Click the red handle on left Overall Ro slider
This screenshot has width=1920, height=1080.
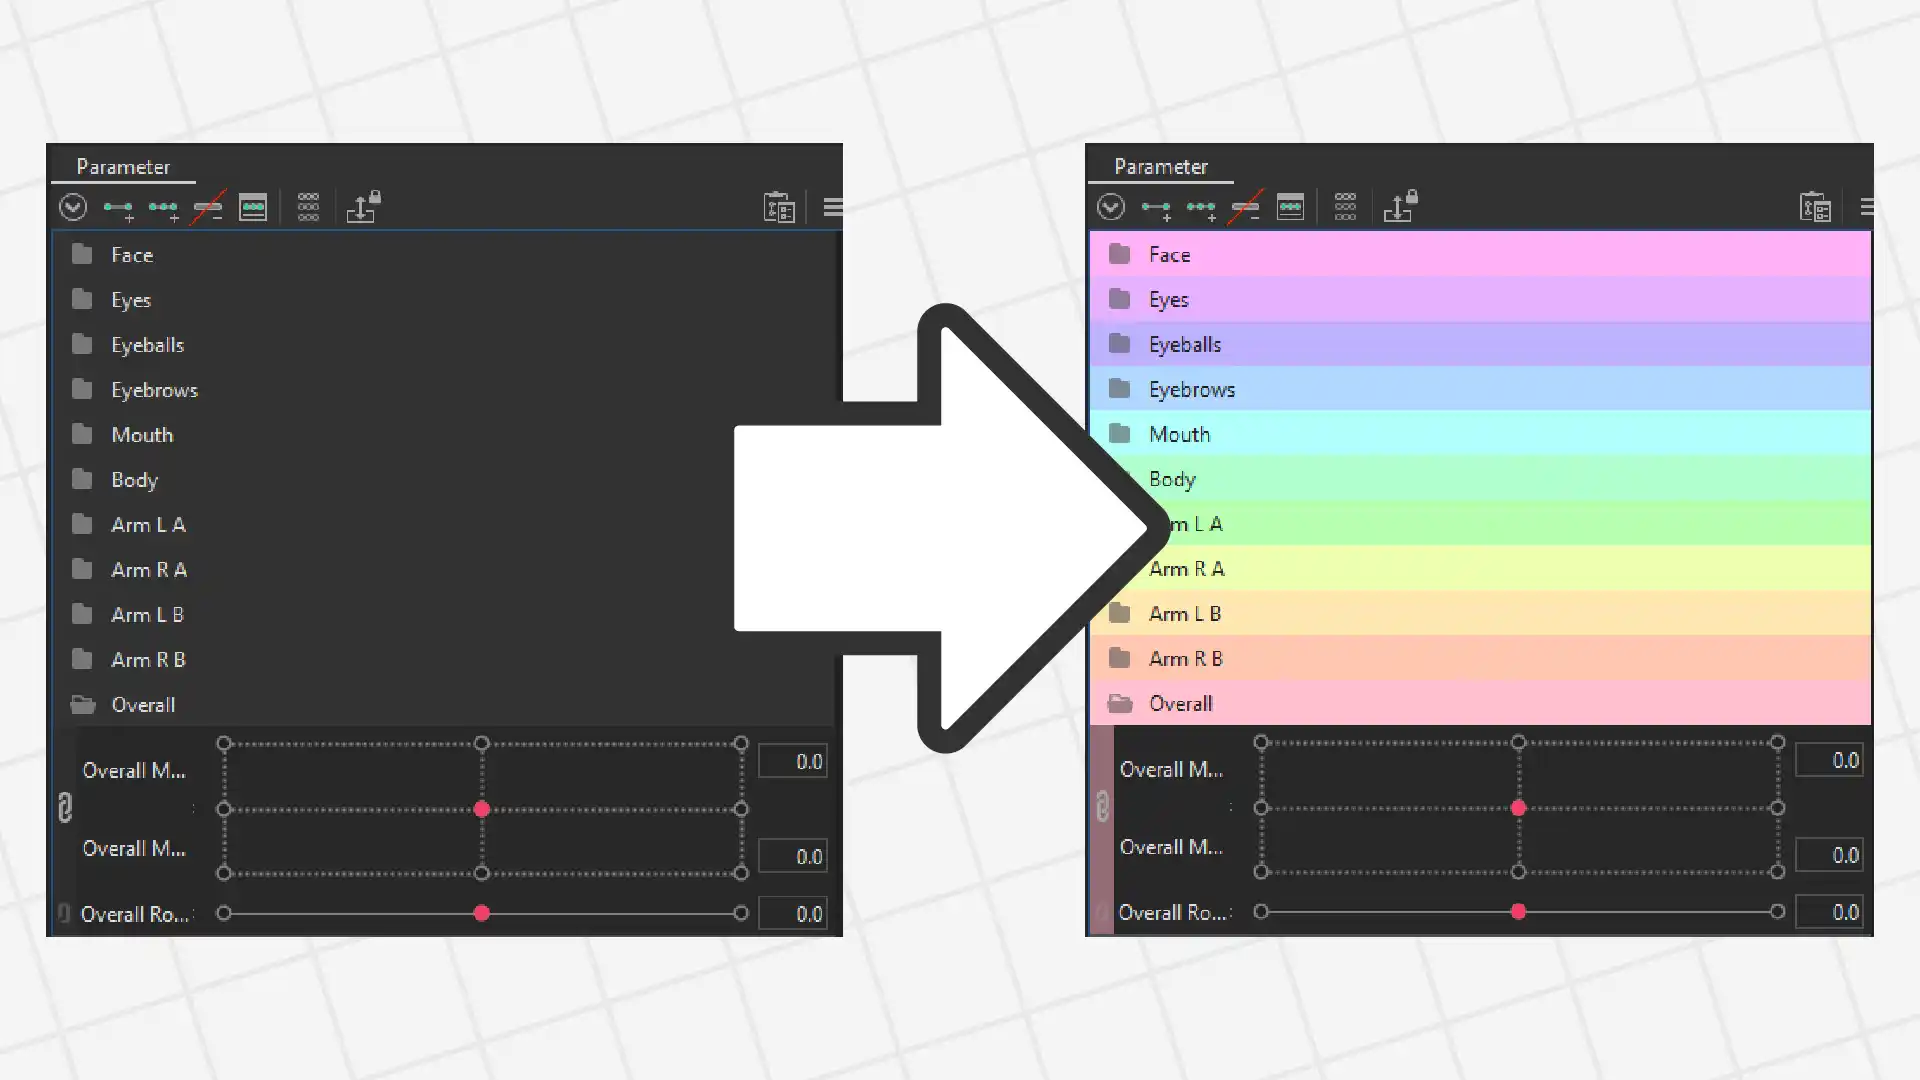pyautogui.click(x=482, y=913)
